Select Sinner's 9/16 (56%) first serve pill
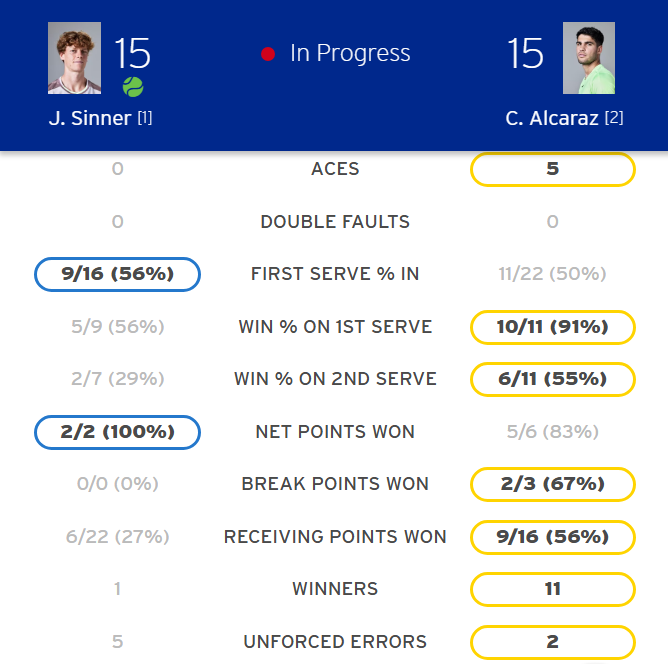This screenshot has height=664, width=668. 117,274
